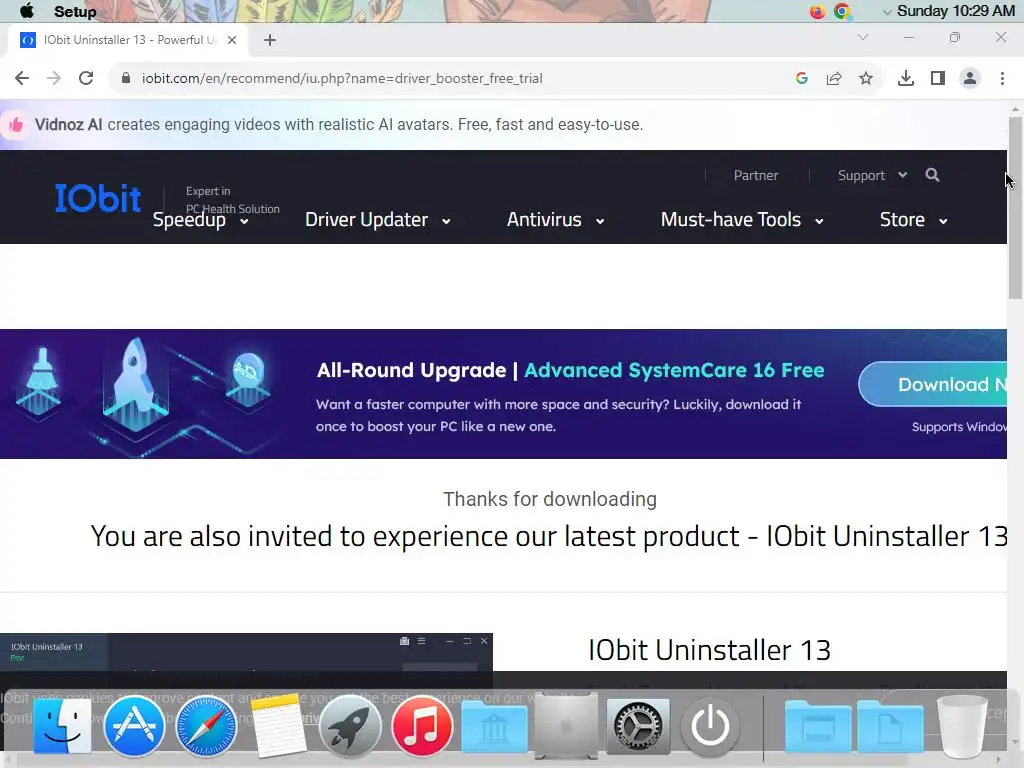
Task: Click the page vertical scrollbar thumb
Action: [1015, 208]
